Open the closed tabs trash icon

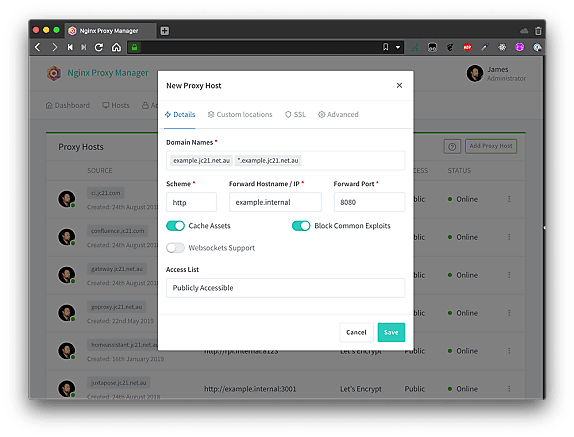(x=538, y=31)
